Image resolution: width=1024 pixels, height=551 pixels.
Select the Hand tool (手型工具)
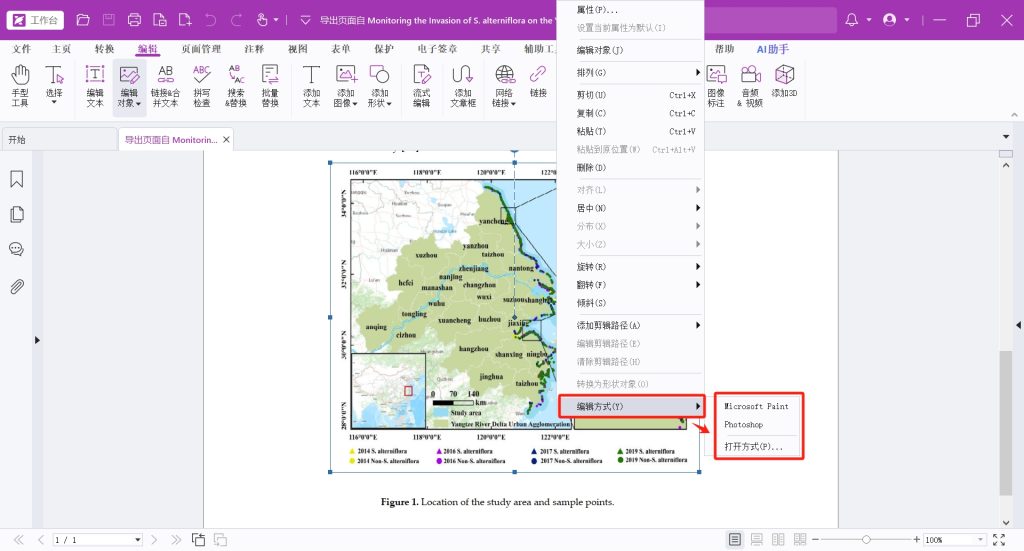(x=20, y=84)
